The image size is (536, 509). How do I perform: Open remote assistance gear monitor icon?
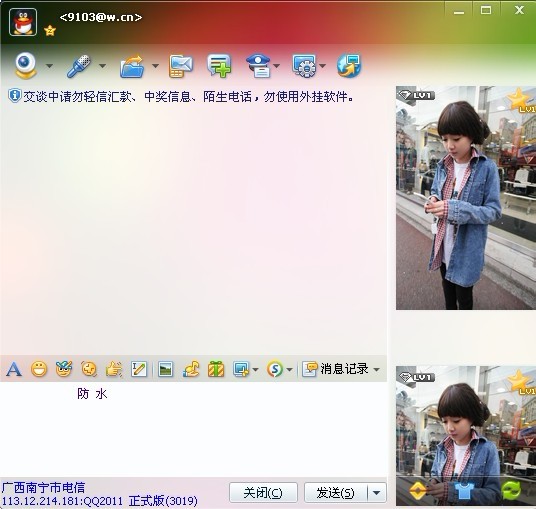point(304,66)
